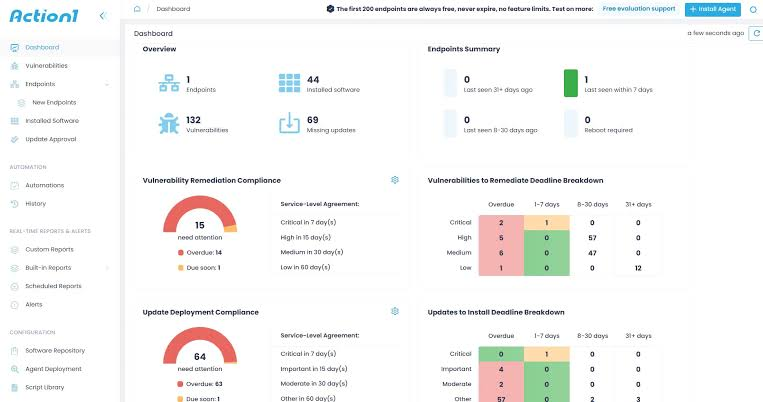Viewport: 763px width, 402px height.
Task: Click the 69 Missing updates count
Action: click(312, 120)
